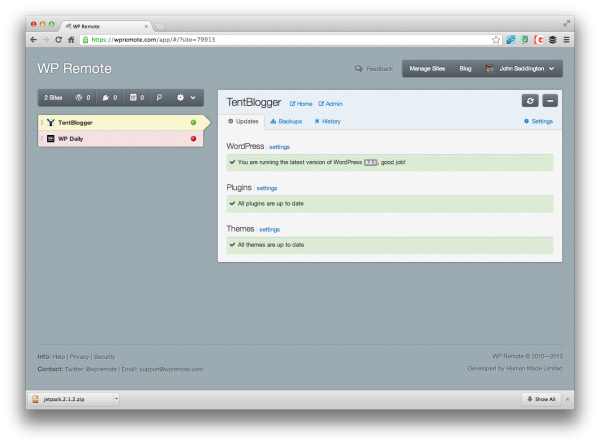Refresh the TentBlogger site data
This screenshot has width=600, height=445.
coord(530,101)
